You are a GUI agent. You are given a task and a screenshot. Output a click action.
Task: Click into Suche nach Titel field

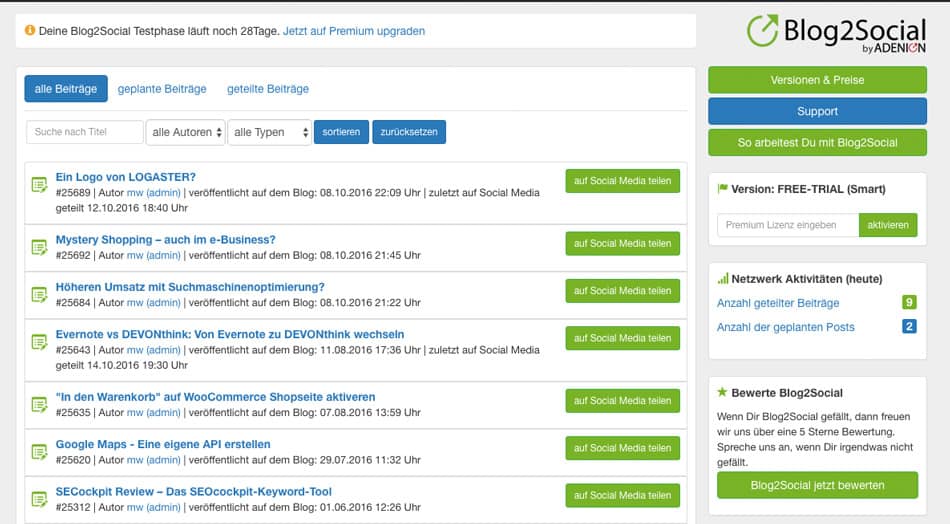point(85,132)
